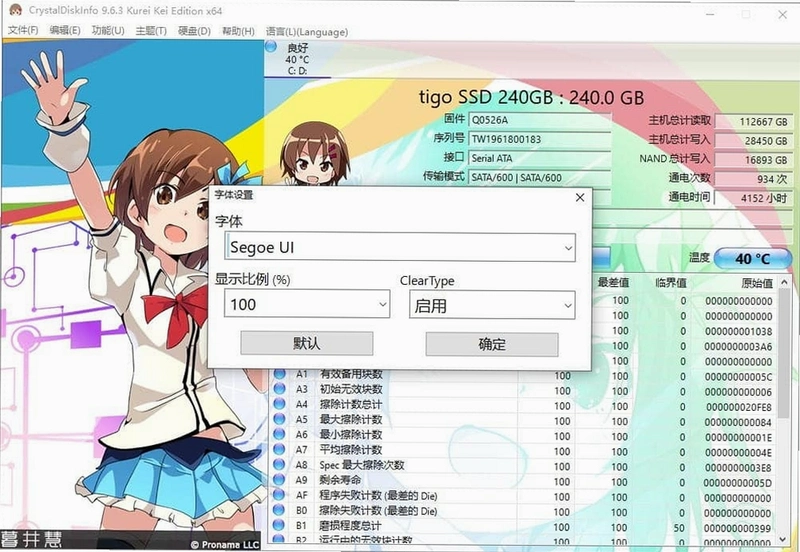
Task: Click the serial number field TW1961800183
Action: (x=539, y=139)
